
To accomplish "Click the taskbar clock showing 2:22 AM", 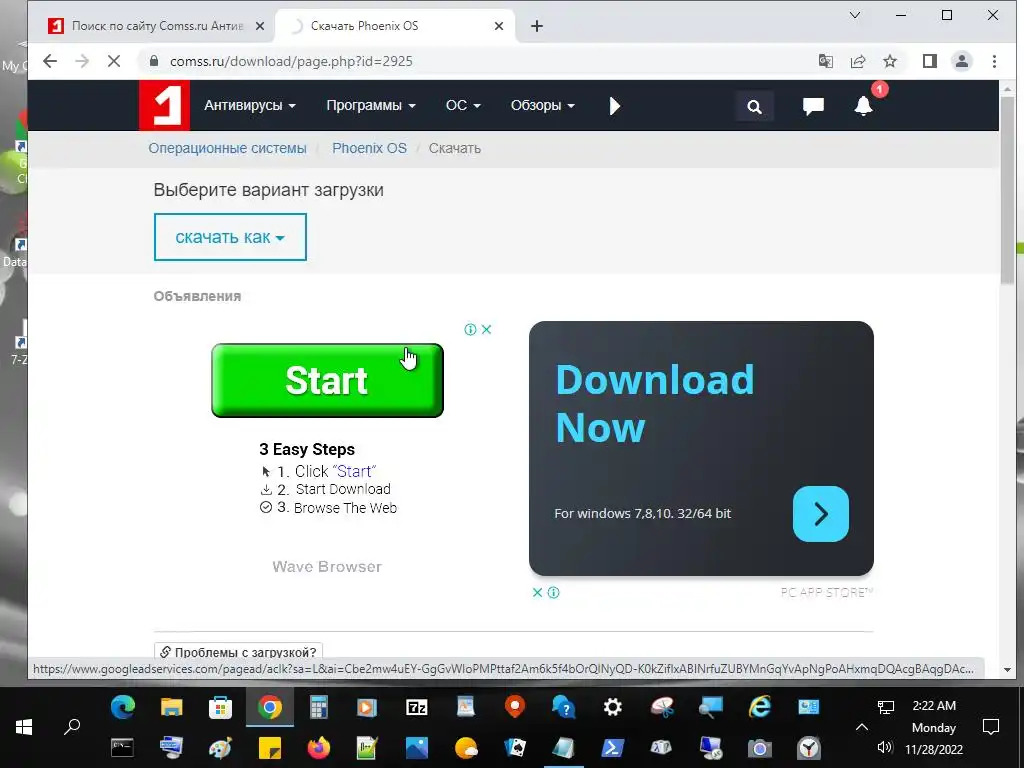I will coord(934,706).
